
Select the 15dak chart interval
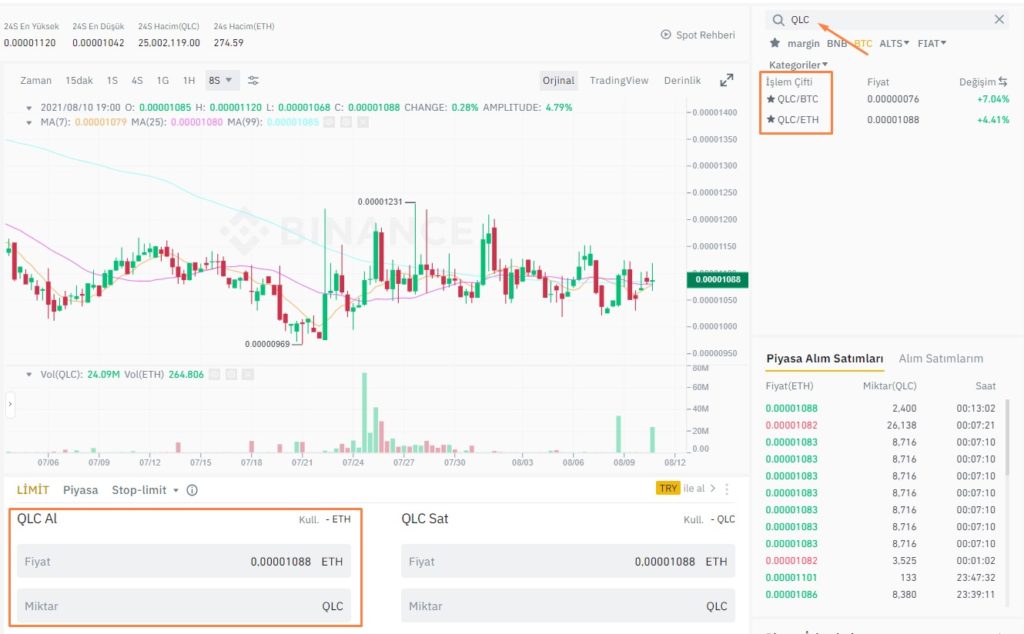pos(79,80)
